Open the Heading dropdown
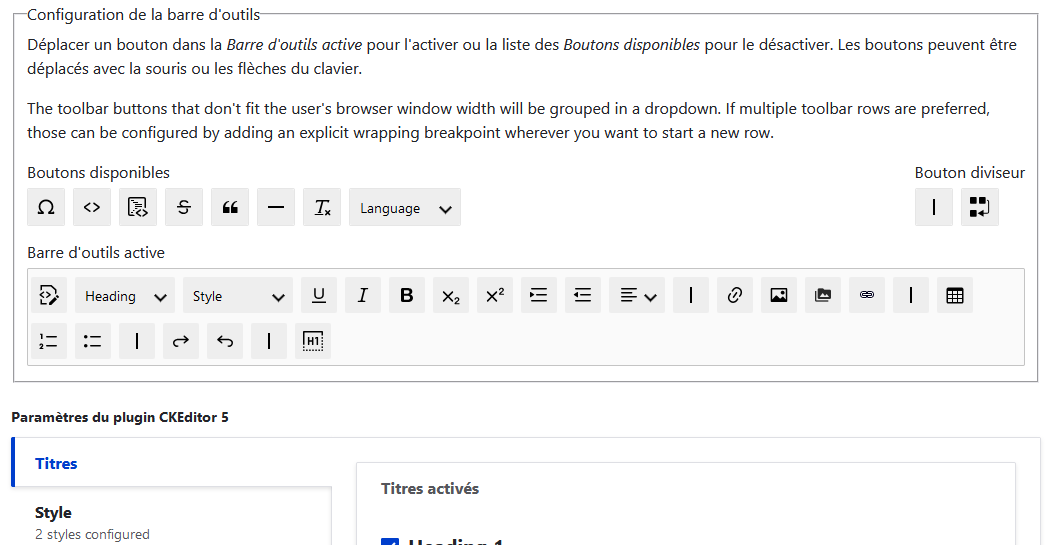 (125, 295)
